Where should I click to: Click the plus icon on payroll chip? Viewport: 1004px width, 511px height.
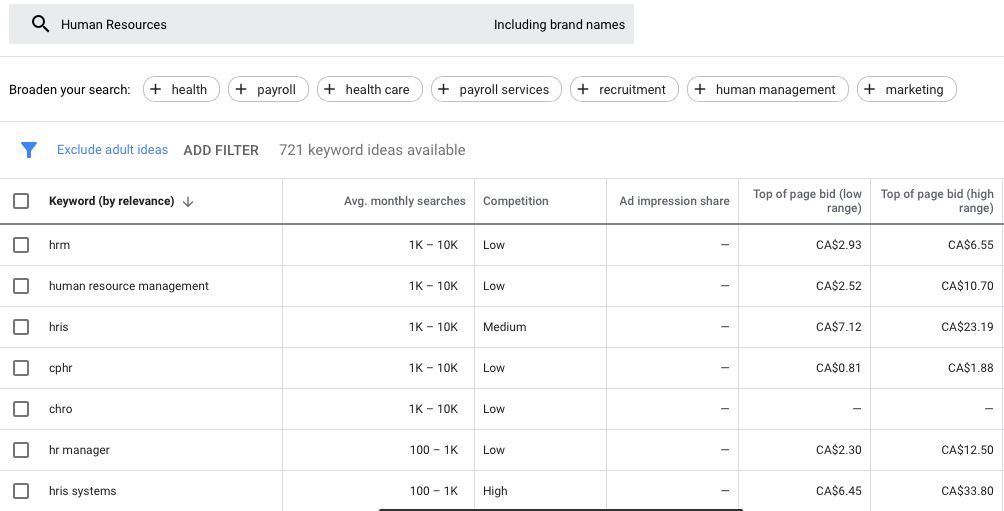241,89
